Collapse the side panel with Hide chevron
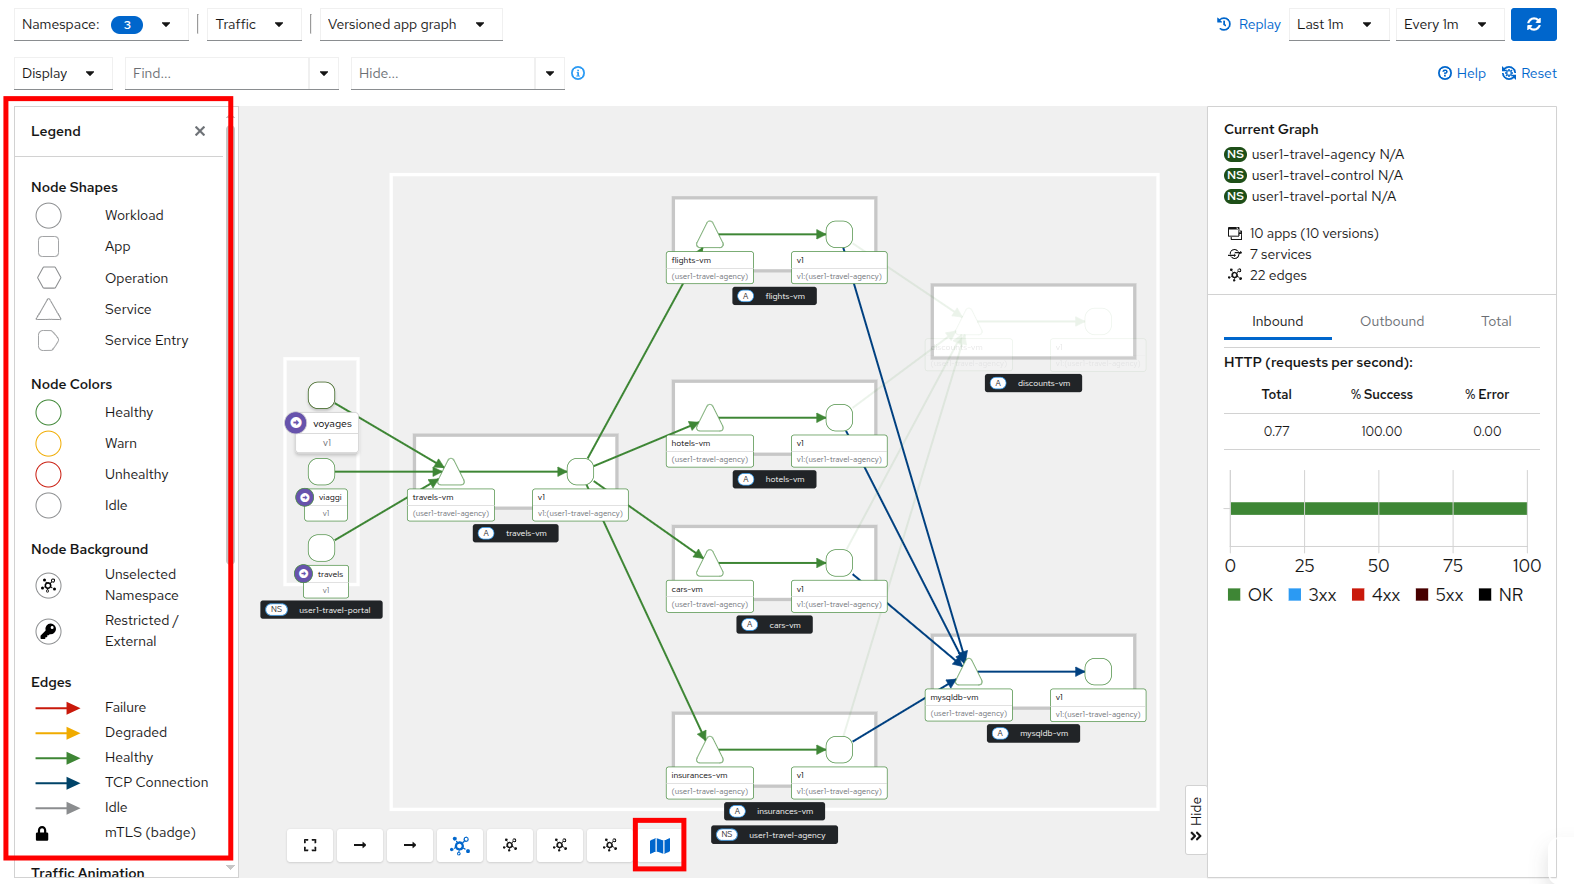Image resolution: width=1574 pixels, height=884 pixels. pos(1196,820)
